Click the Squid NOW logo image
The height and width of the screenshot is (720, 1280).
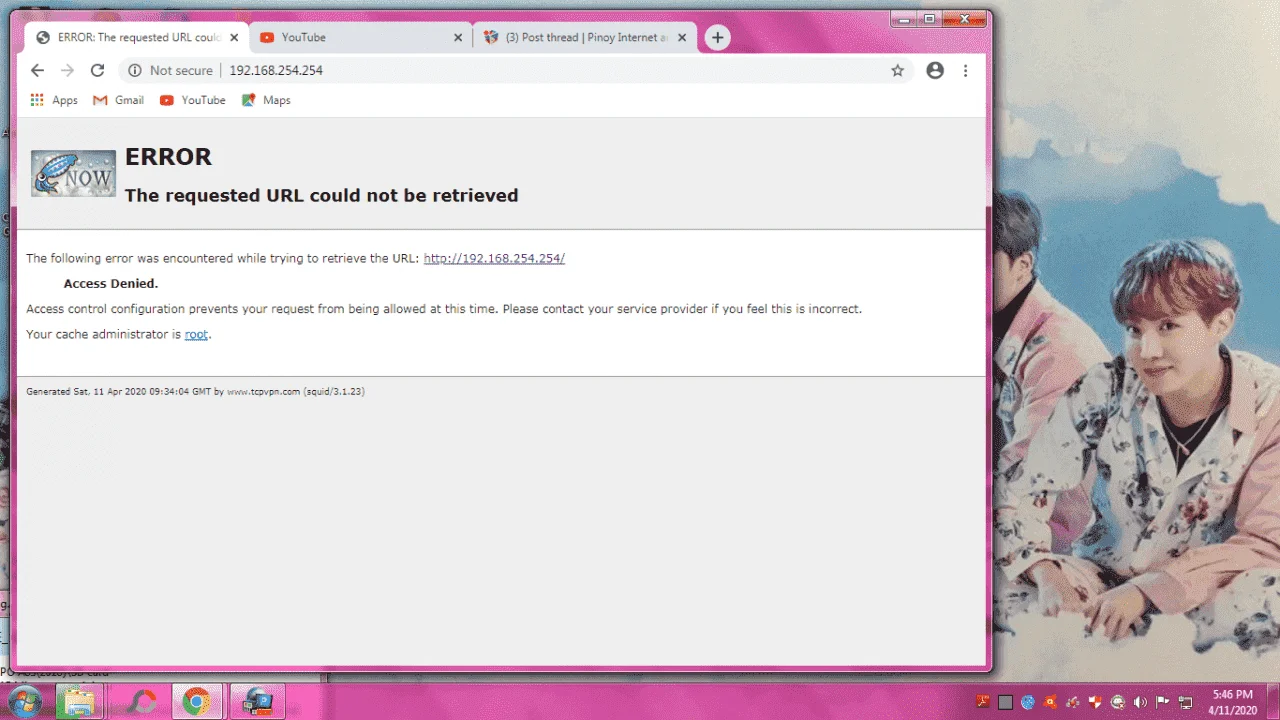[x=73, y=173]
